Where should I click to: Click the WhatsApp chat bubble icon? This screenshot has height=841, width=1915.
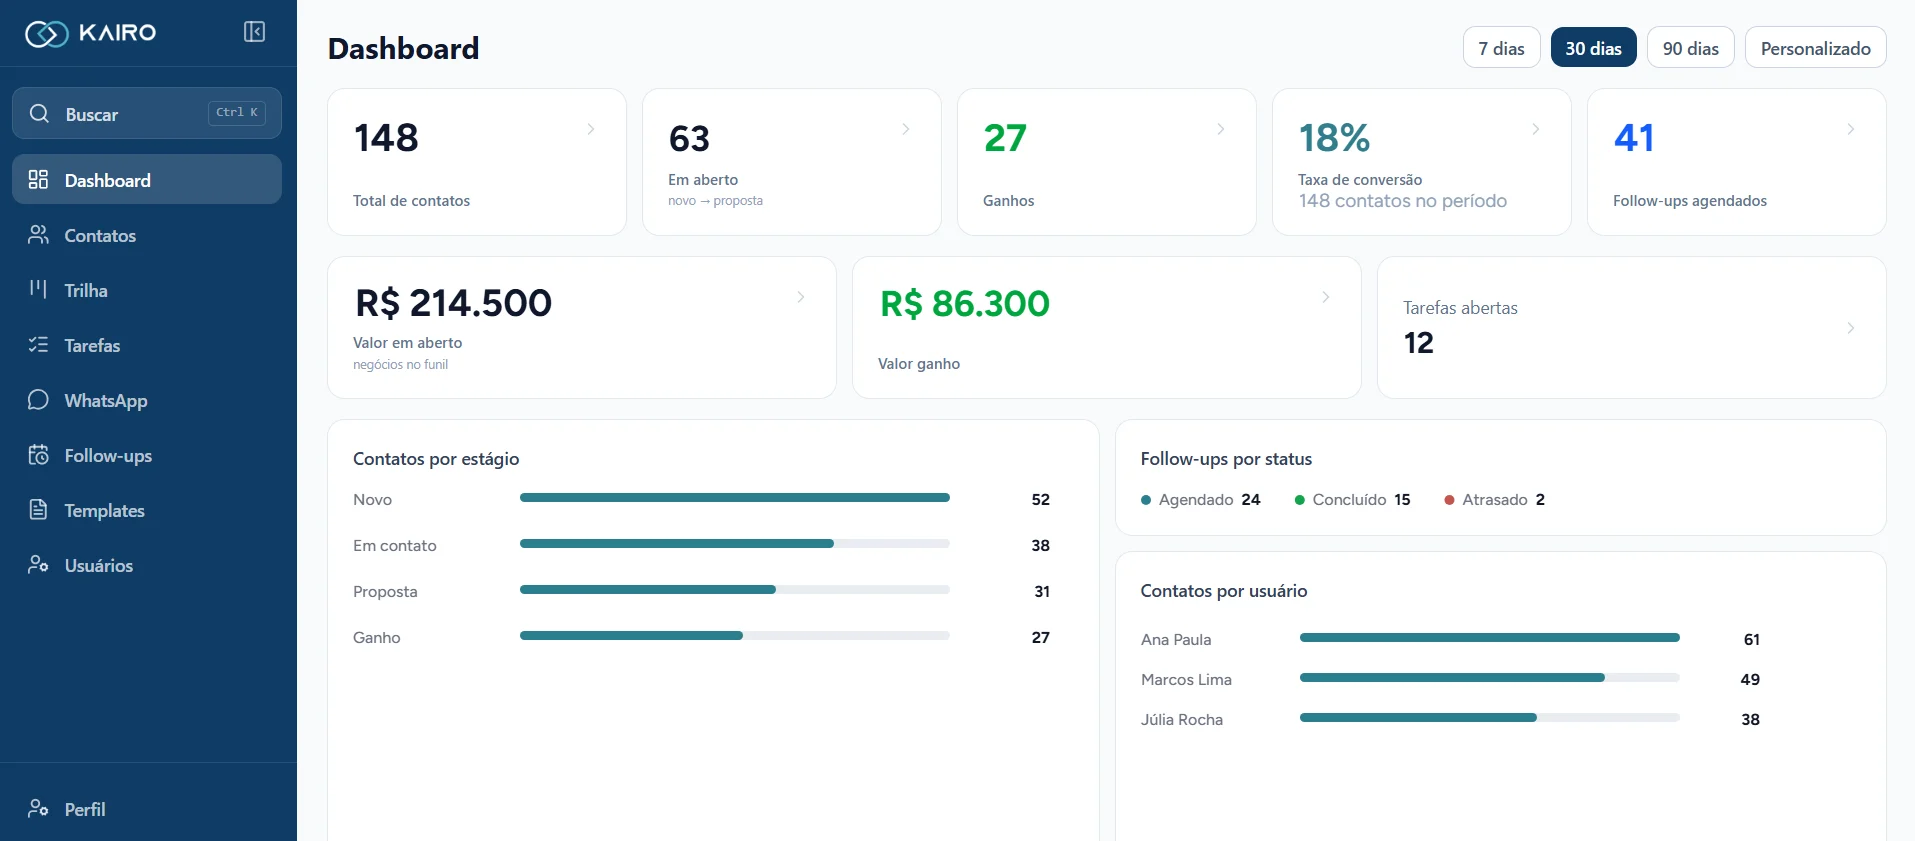pyautogui.click(x=38, y=399)
